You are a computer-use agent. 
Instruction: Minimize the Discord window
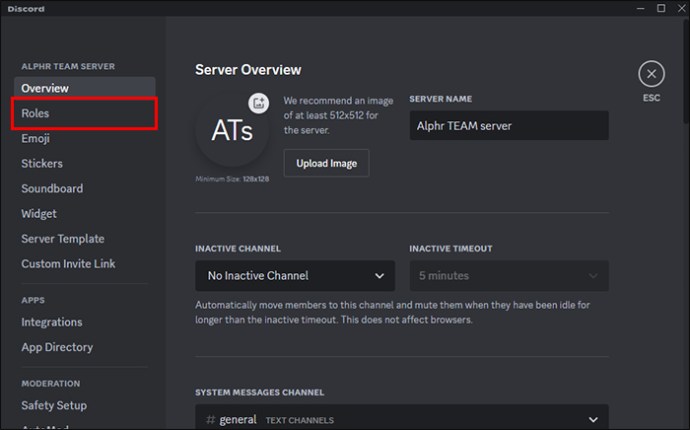(640, 8)
